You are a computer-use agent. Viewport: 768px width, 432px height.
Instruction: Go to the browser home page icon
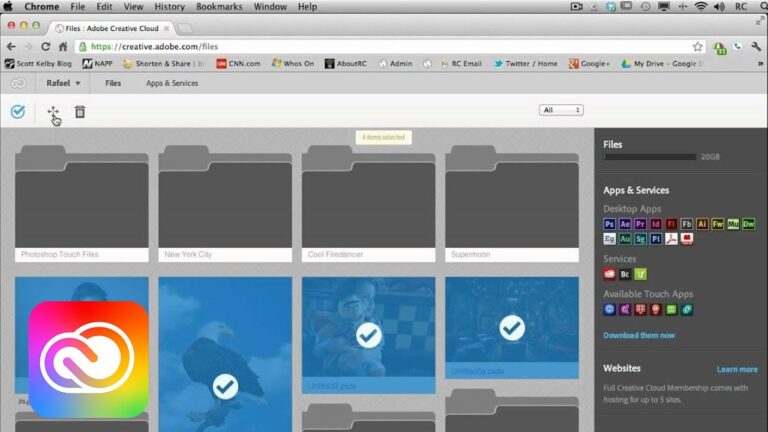click(63, 47)
